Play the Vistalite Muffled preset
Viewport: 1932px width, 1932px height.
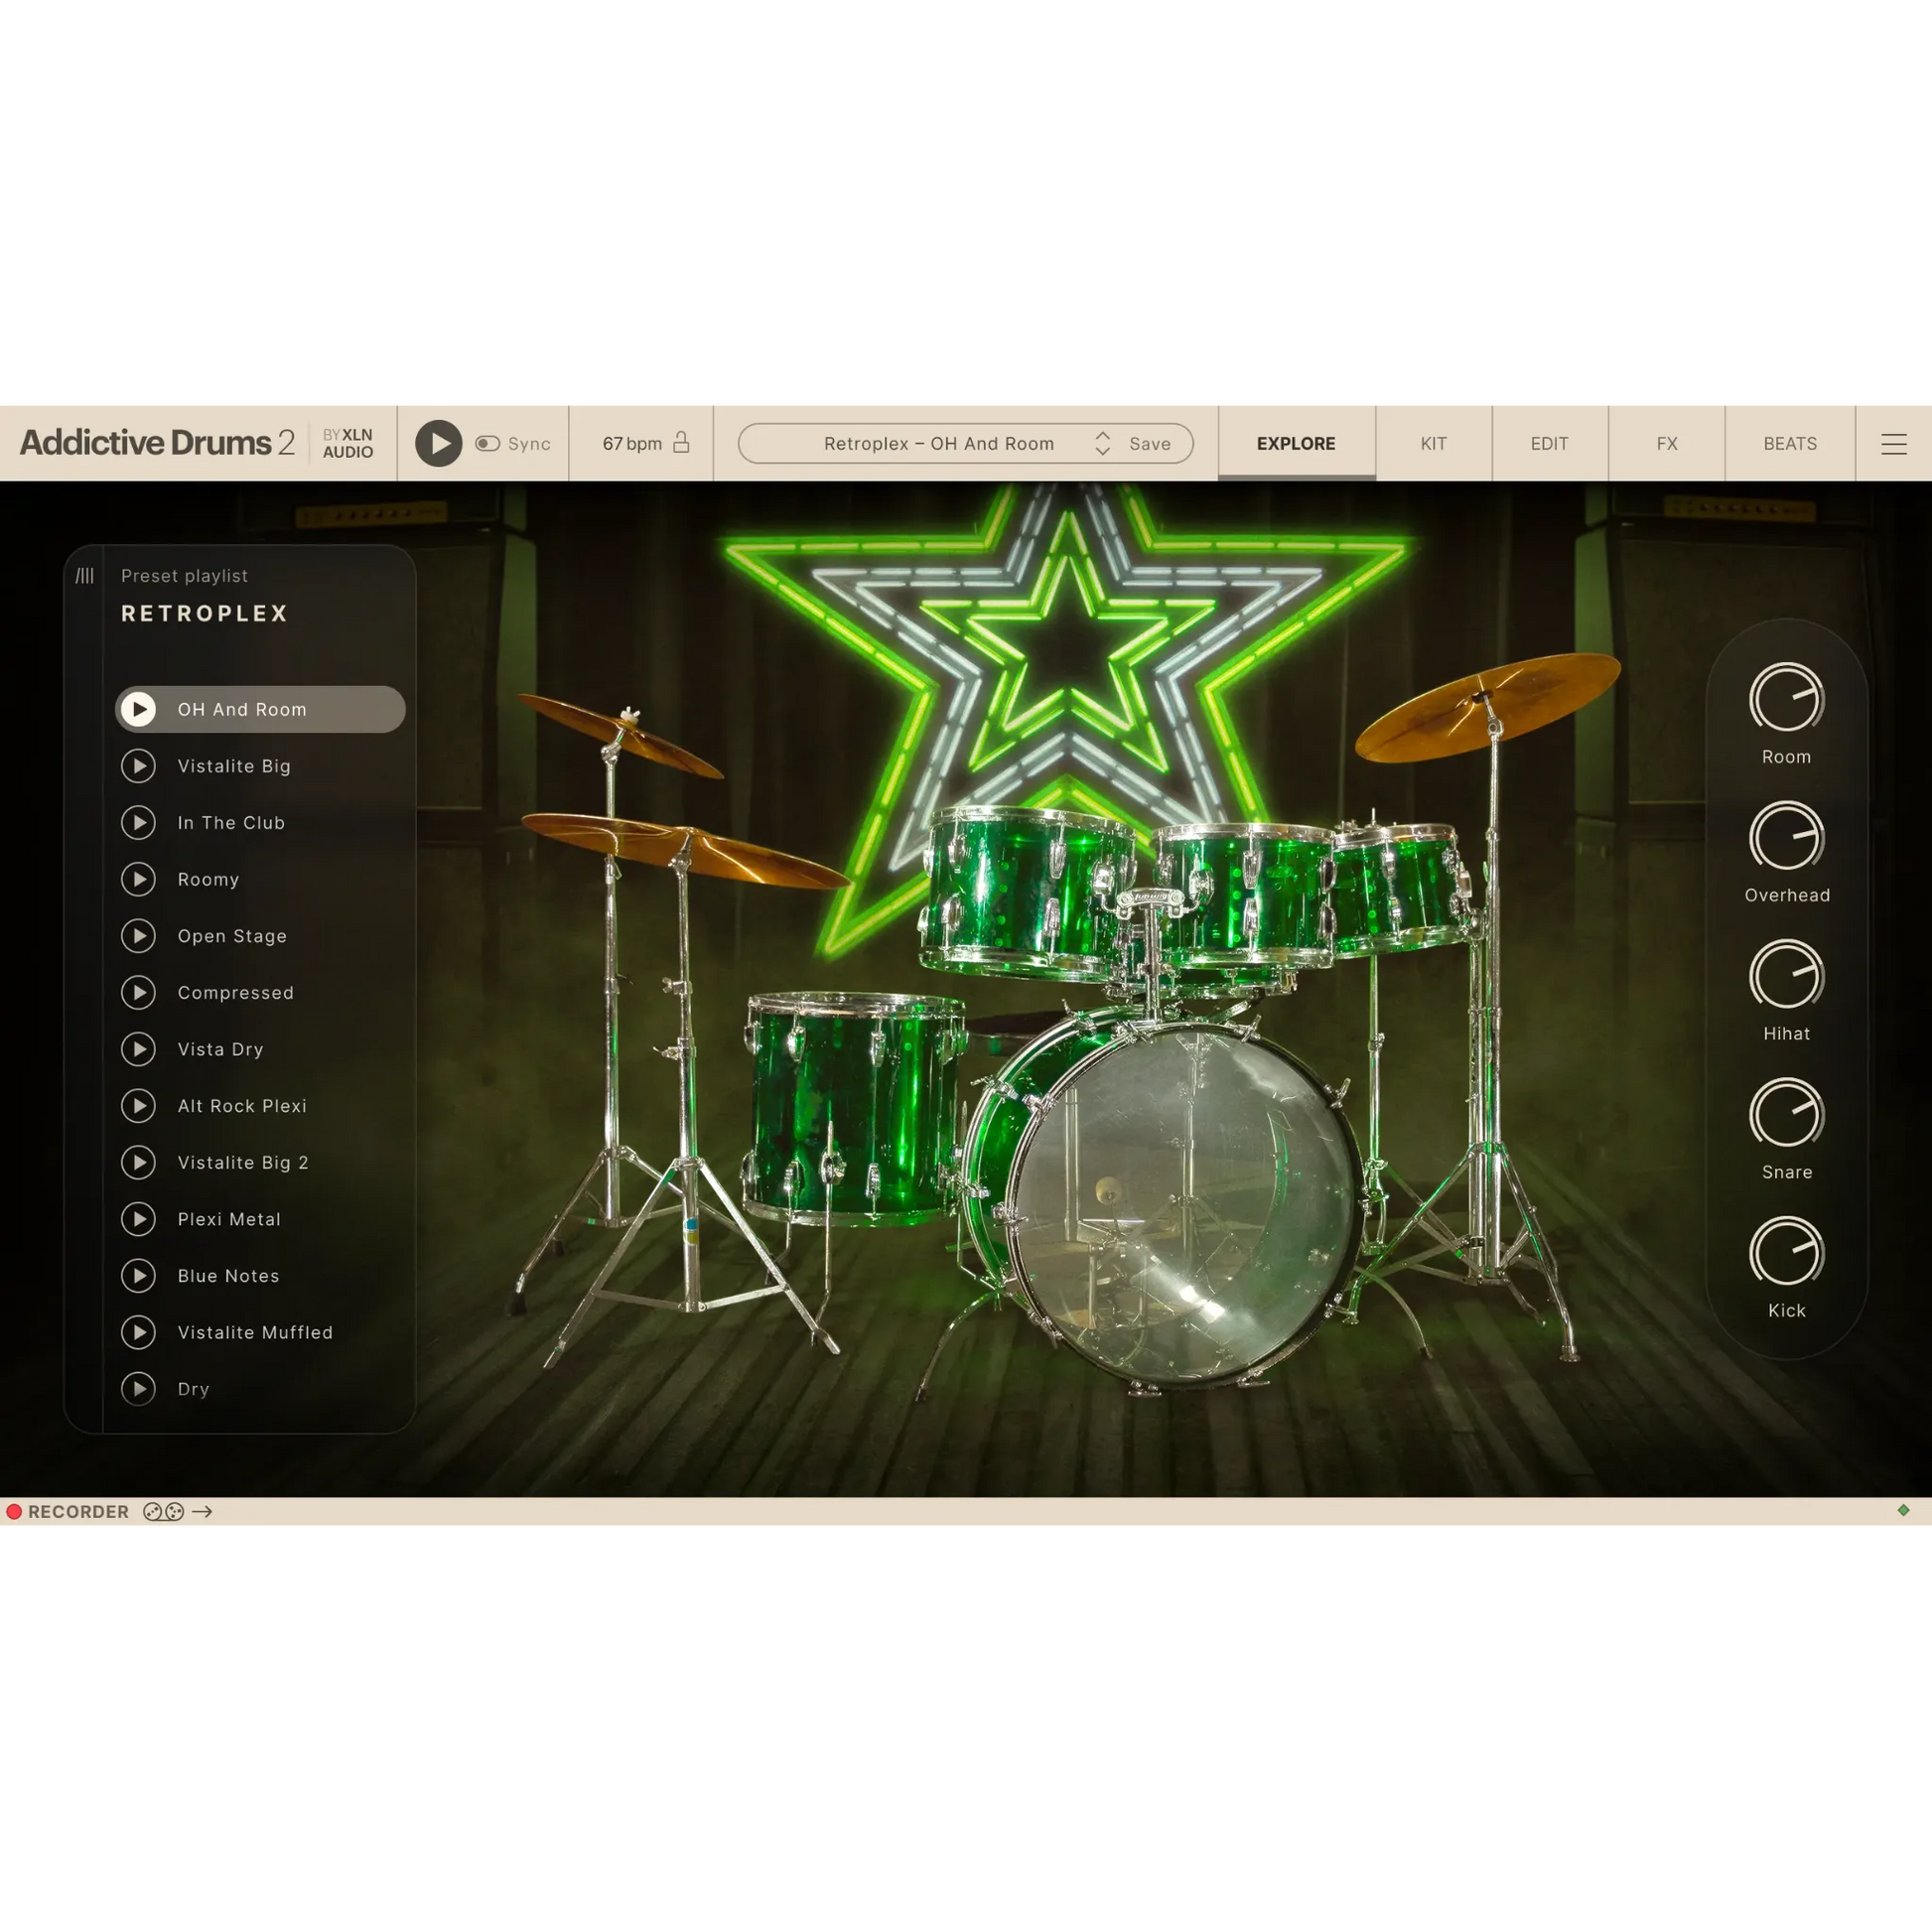[139, 1332]
